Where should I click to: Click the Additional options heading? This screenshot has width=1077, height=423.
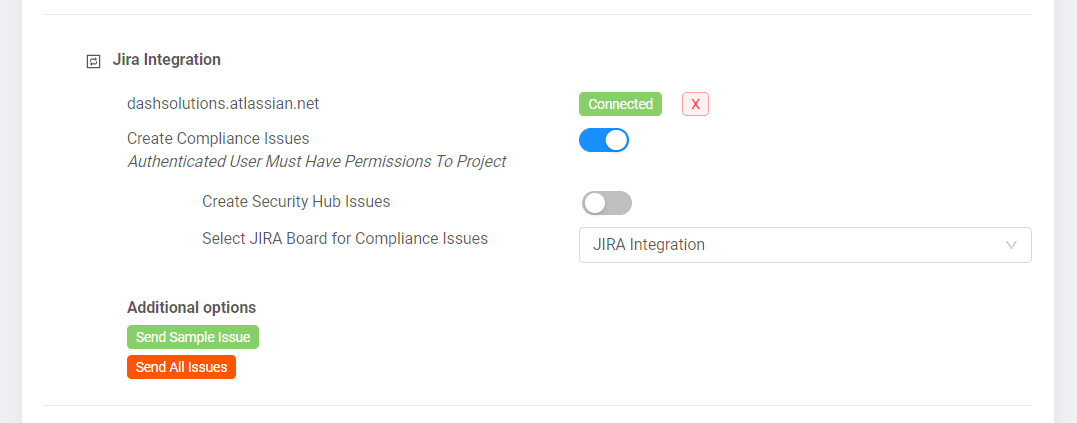pyautogui.click(x=192, y=307)
